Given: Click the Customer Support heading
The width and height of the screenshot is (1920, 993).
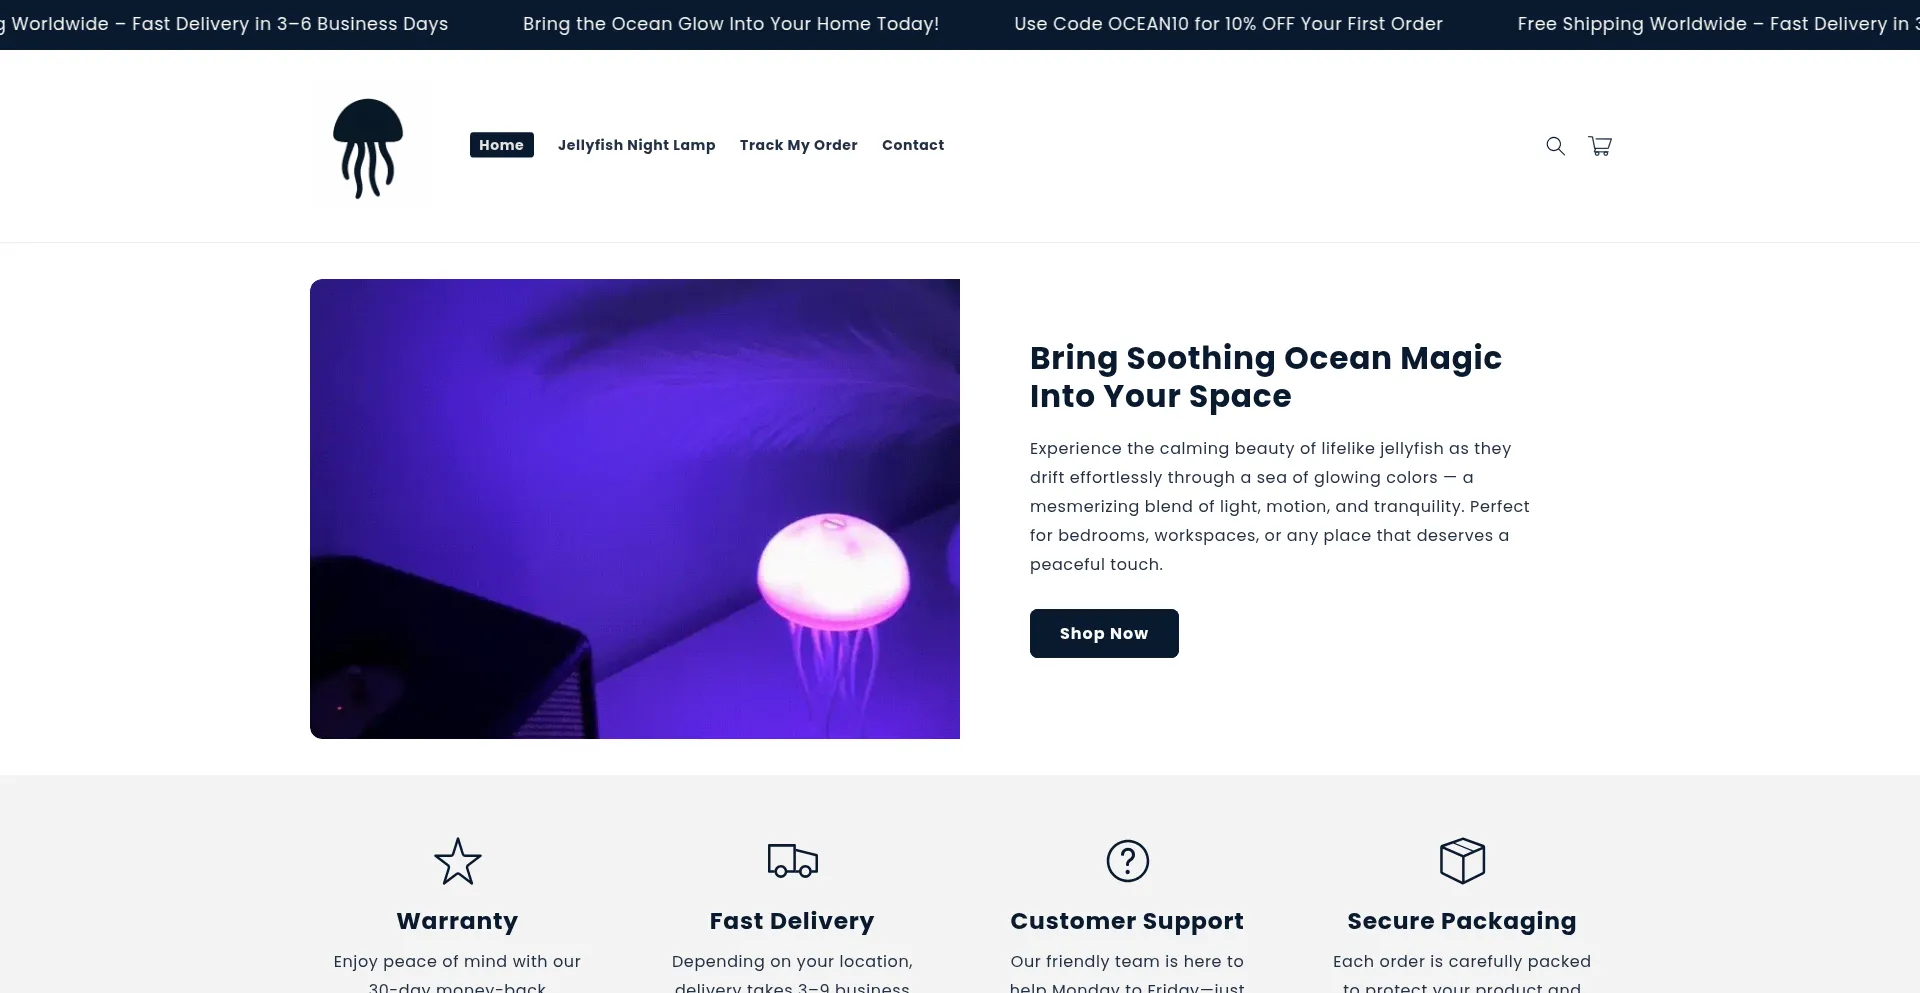Looking at the screenshot, I should 1127,921.
